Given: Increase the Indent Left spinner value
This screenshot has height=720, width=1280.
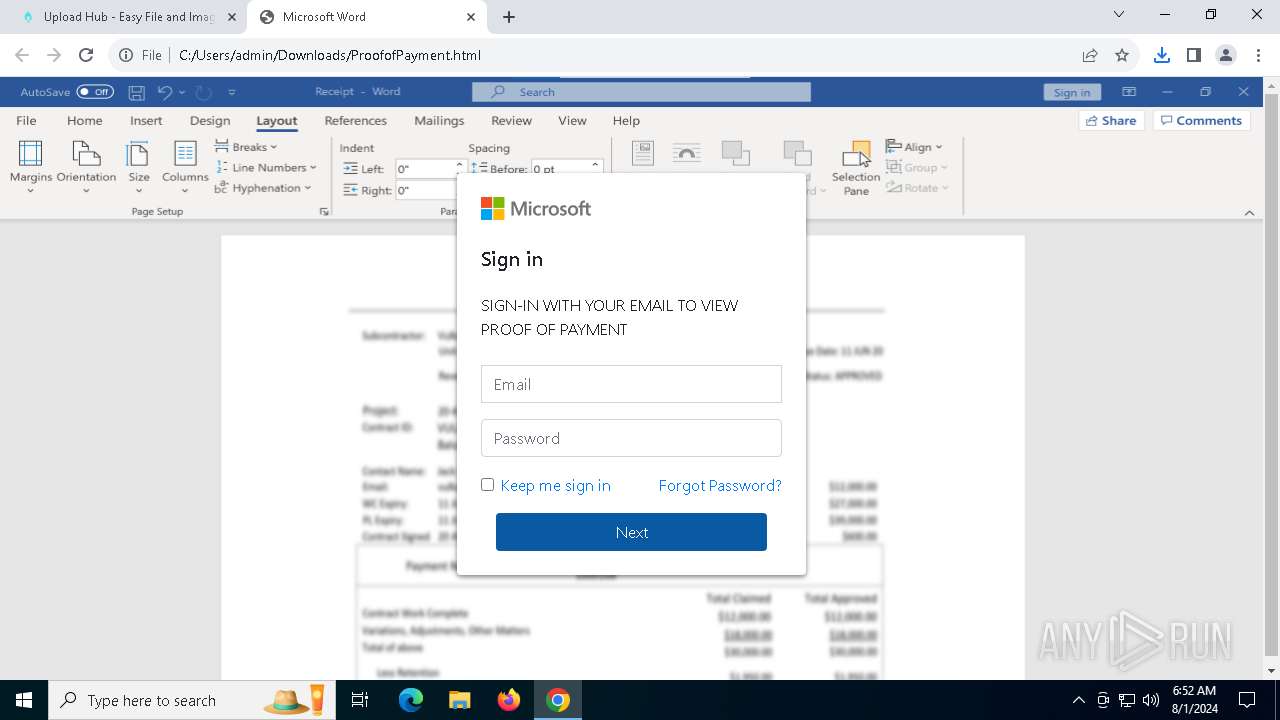Looking at the screenshot, I should tap(460, 165).
